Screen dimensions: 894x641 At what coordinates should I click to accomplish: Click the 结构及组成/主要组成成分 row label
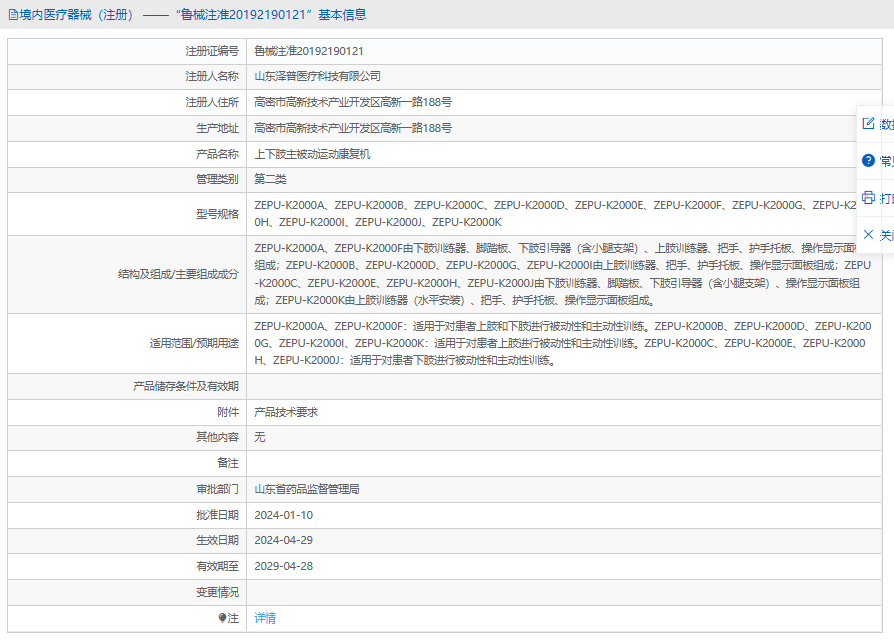pyautogui.click(x=178, y=274)
